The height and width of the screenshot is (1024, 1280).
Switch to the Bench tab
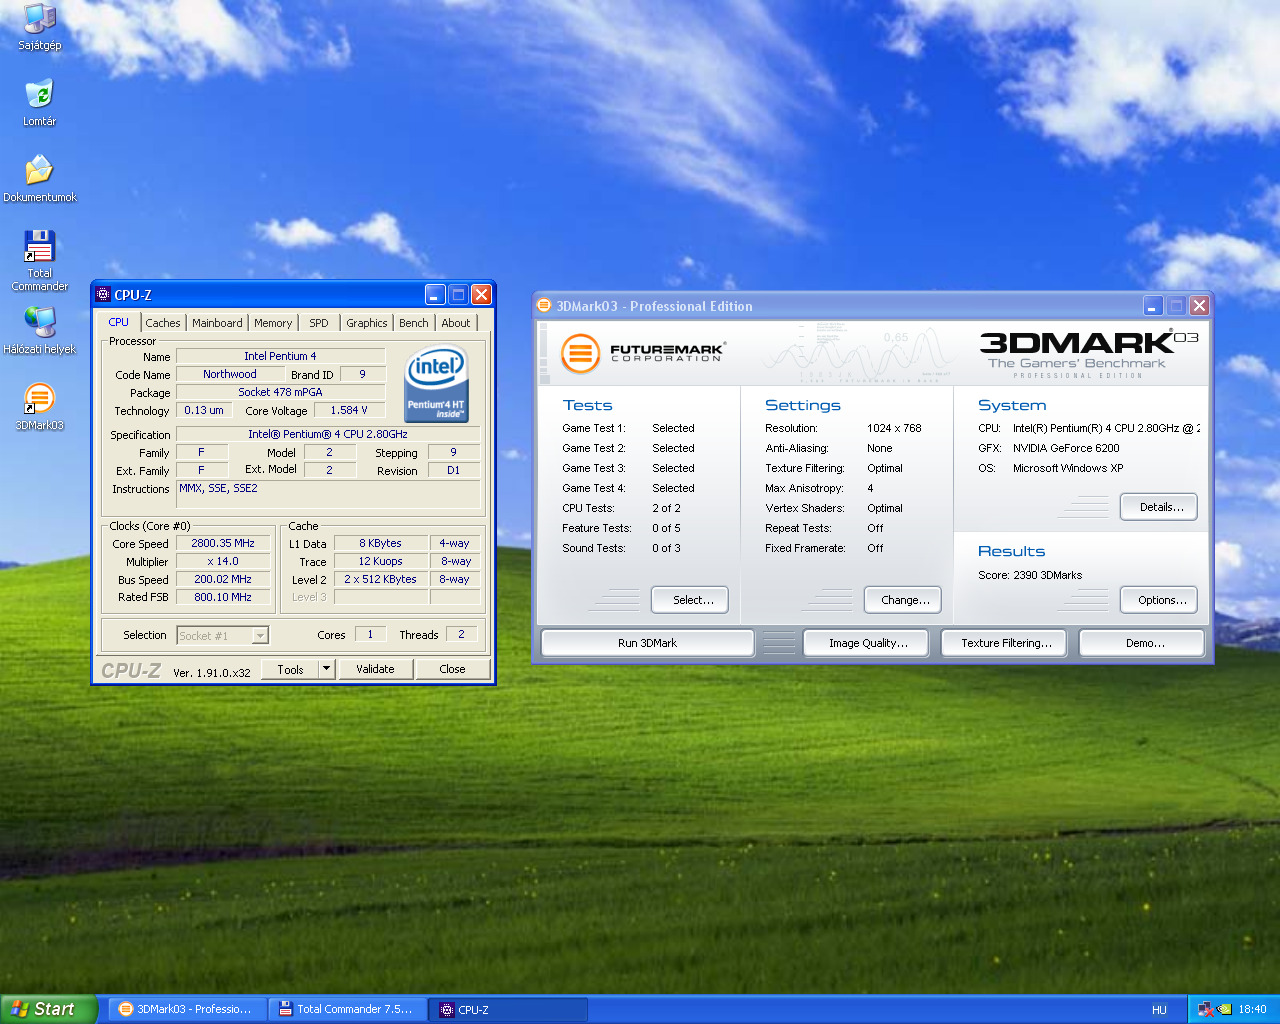pos(414,323)
